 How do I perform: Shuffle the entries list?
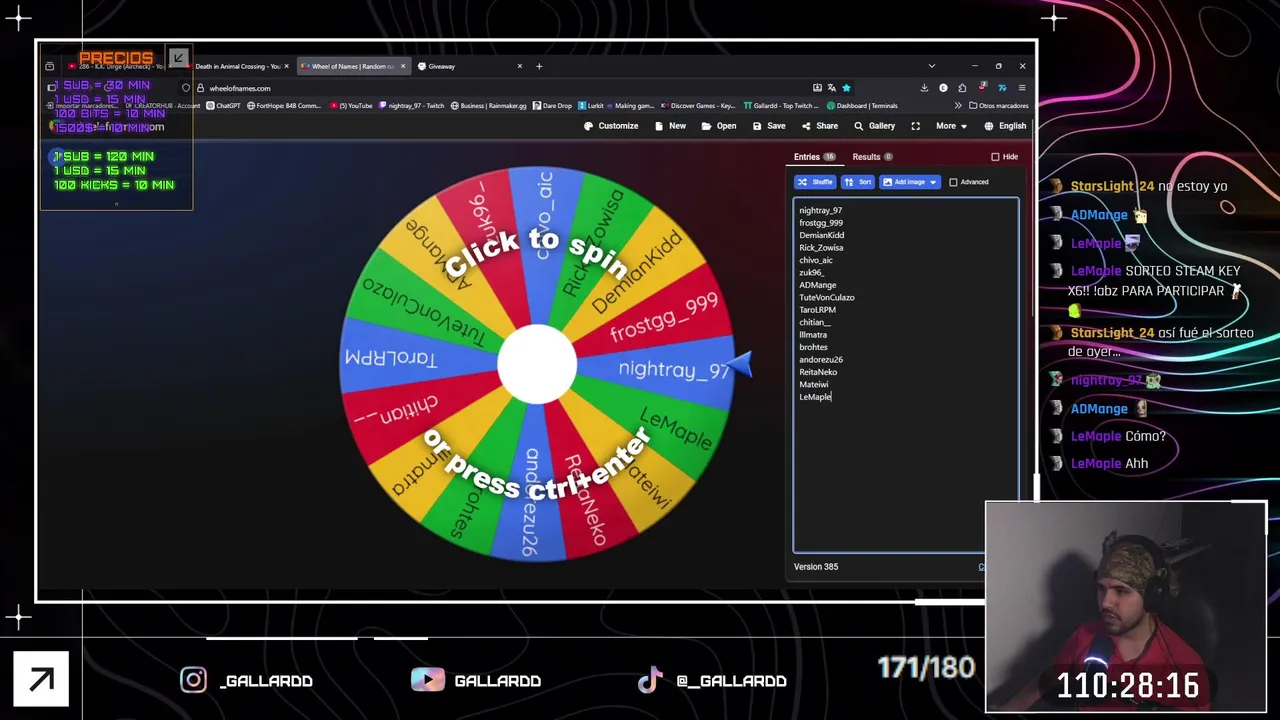[x=815, y=182]
